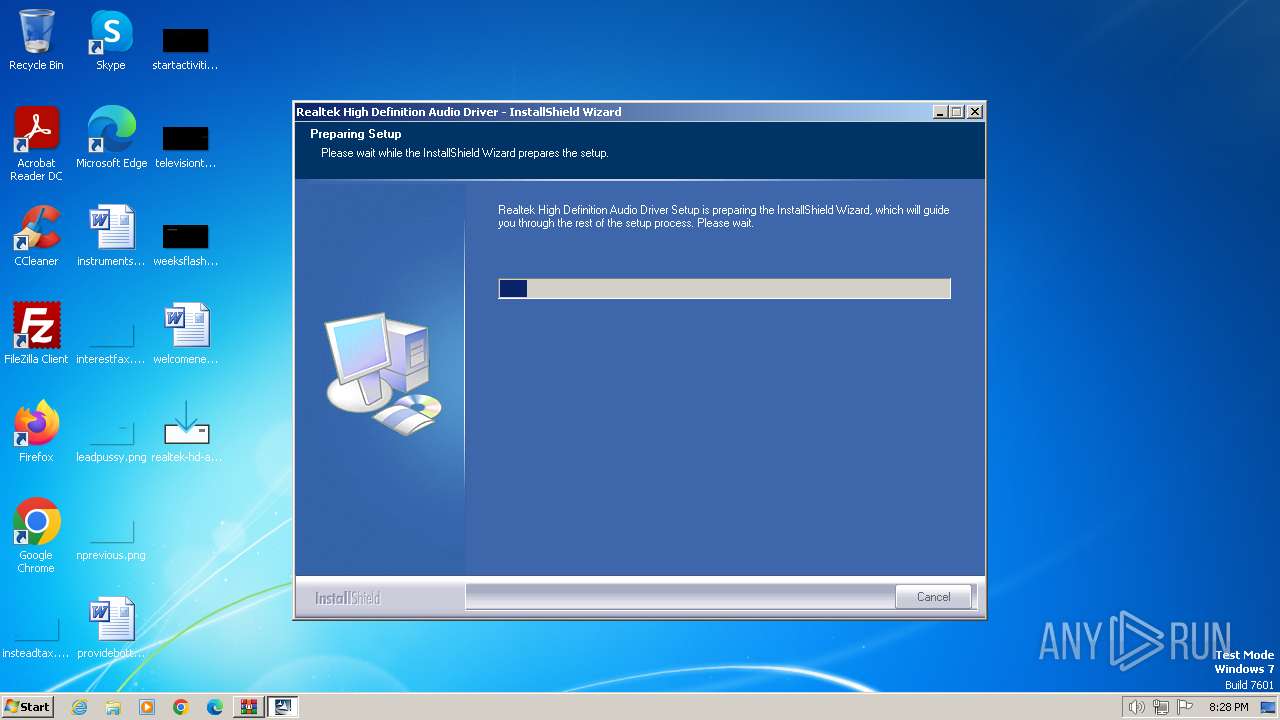Image resolution: width=1280 pixels, height=720 pixels.
Task: Select the nprevious.png desktop file
Action: coord(111,540)
